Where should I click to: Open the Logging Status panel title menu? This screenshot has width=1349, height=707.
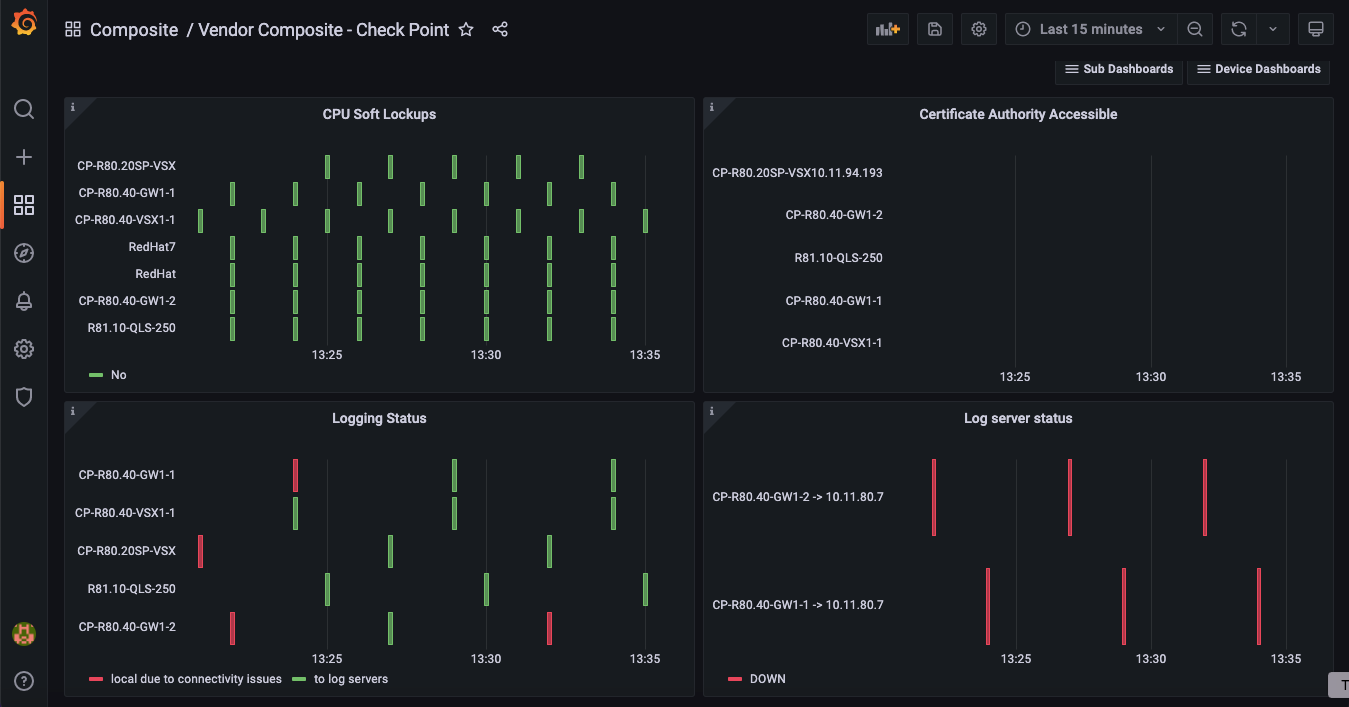coord(379,418)
